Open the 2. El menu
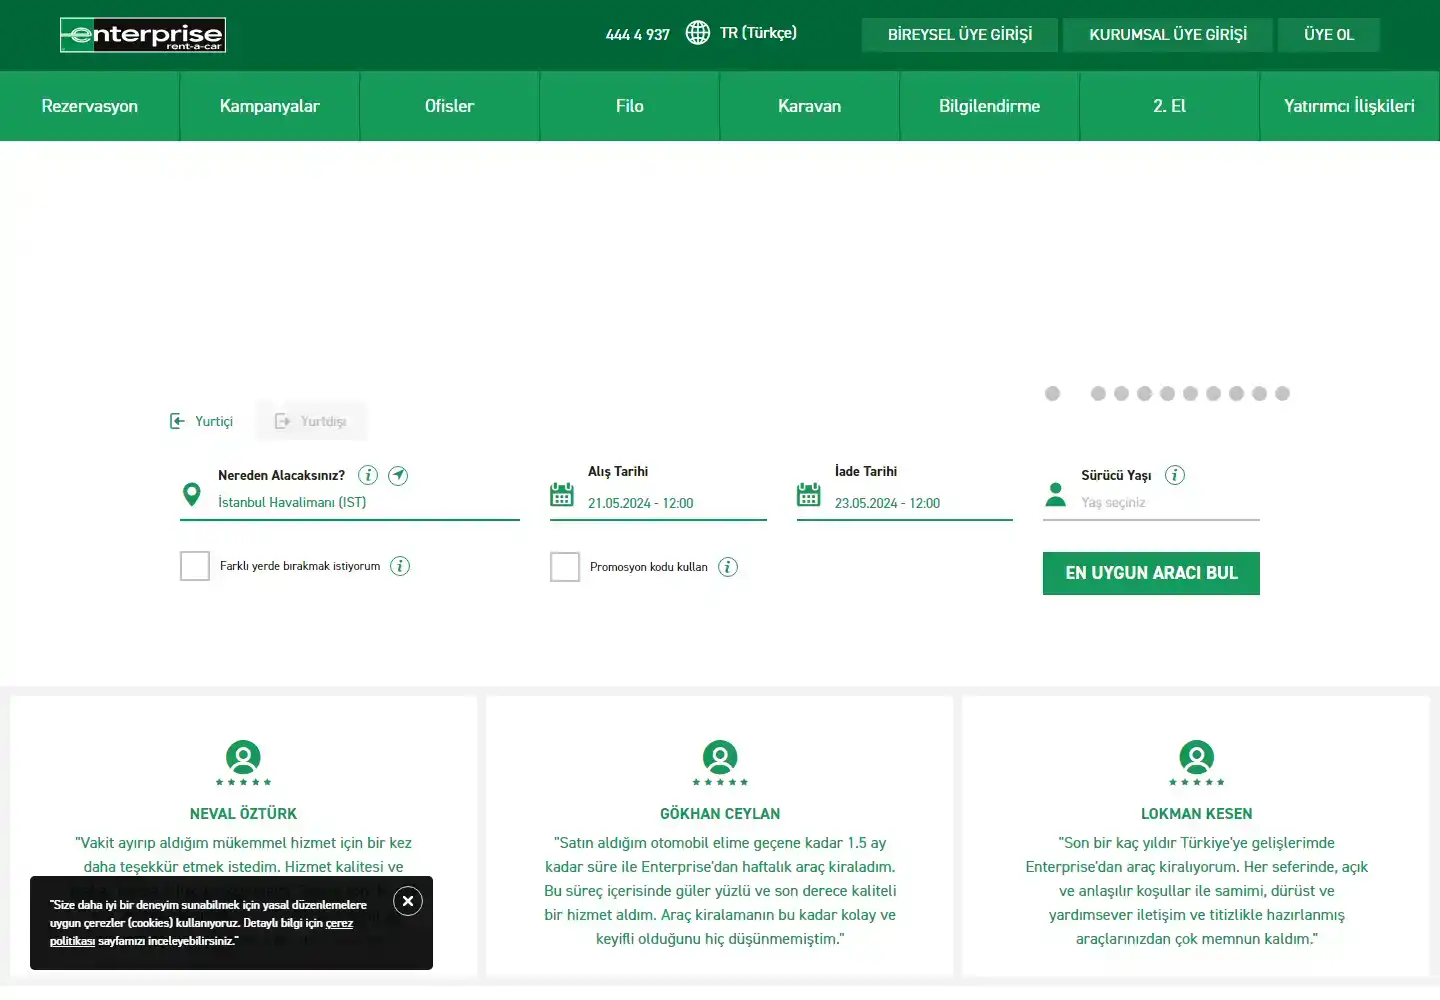This screenshot has height=1000, width=1440. click(x=1170, y=106)
